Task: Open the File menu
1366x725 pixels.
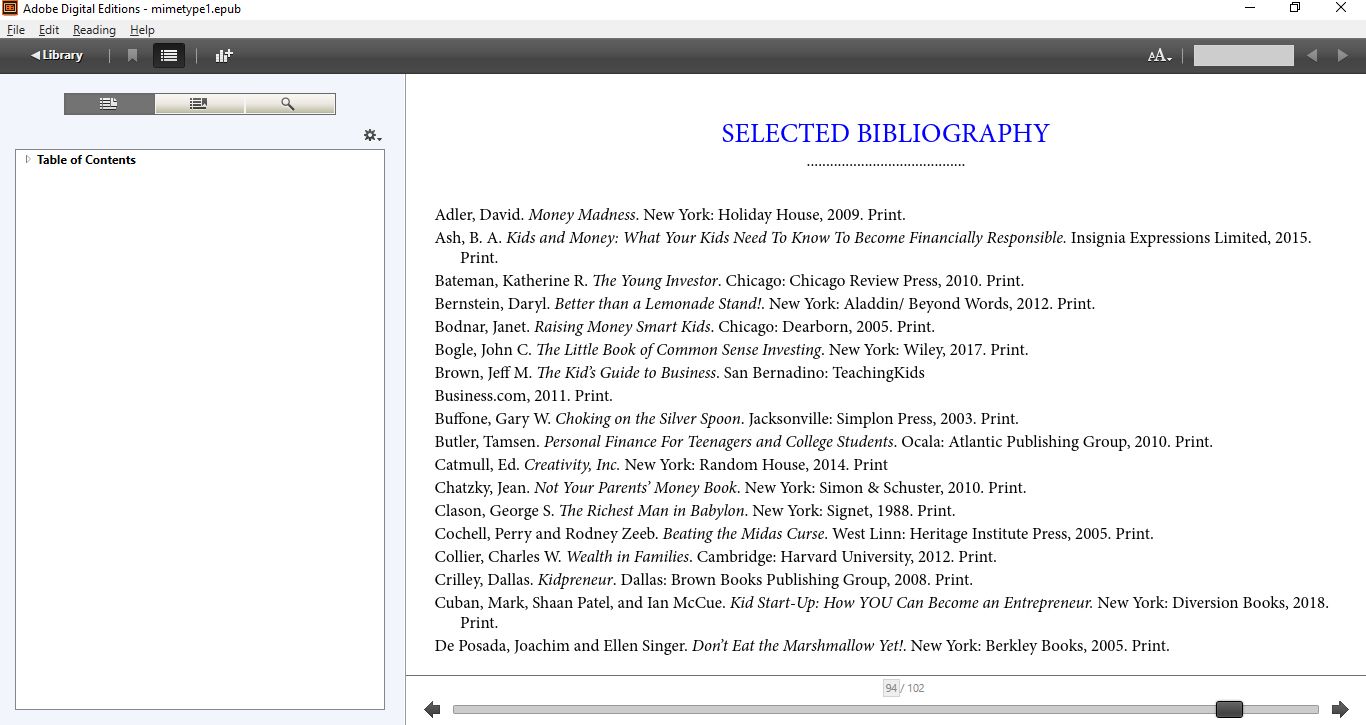Action: tap(15, 30)
